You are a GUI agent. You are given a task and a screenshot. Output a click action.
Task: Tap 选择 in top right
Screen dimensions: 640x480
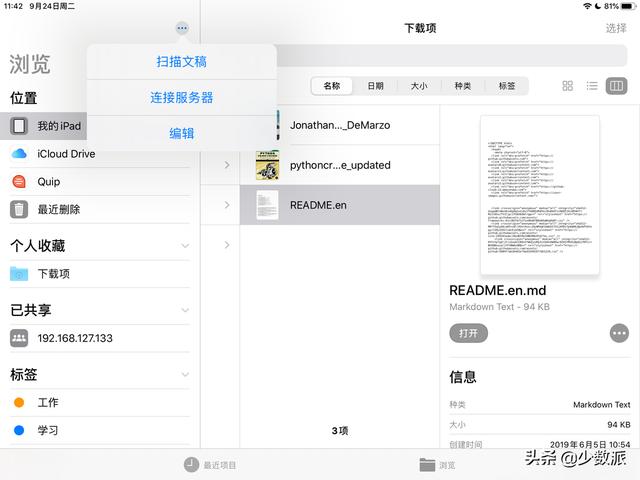pos(616,28)
